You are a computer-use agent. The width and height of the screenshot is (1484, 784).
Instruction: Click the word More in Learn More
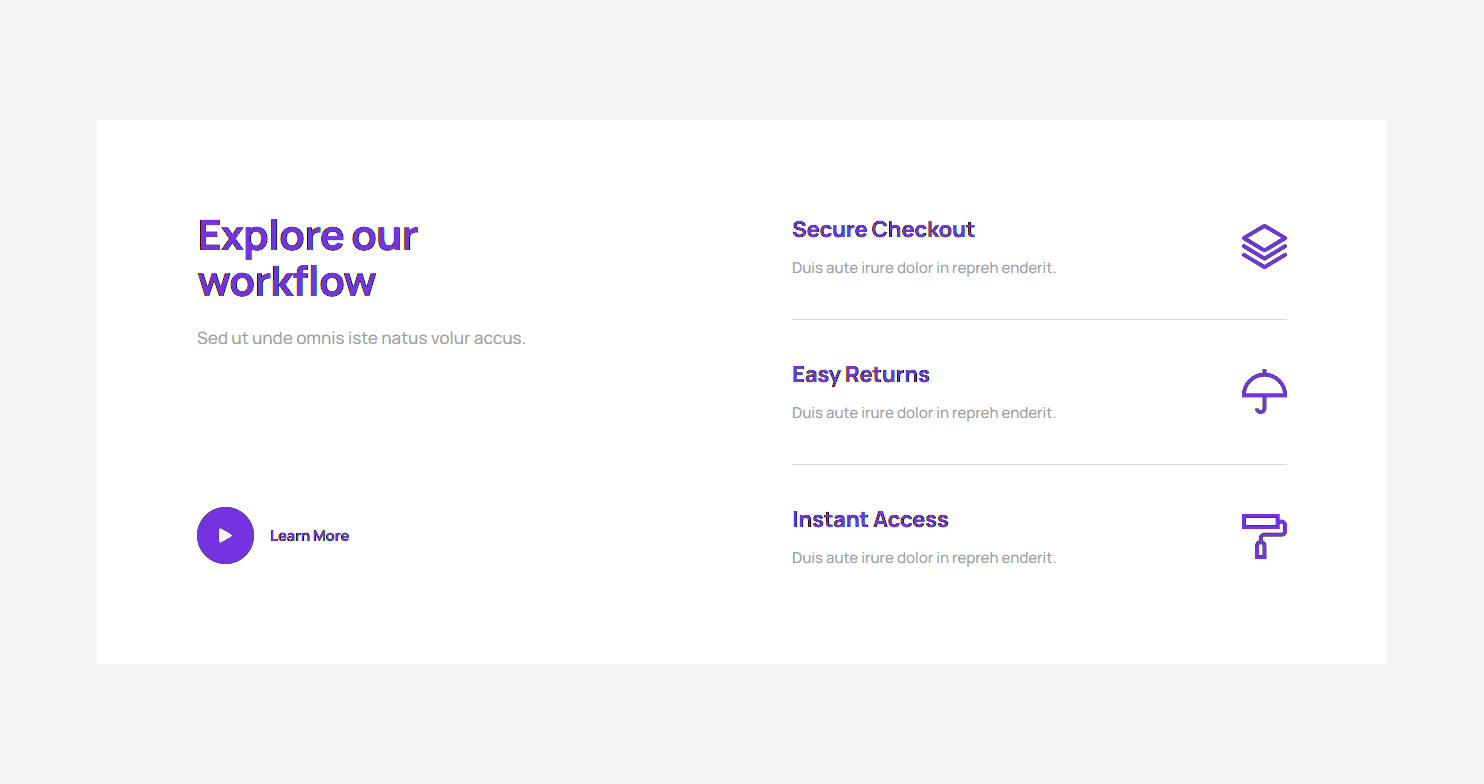tap(331, 536)
